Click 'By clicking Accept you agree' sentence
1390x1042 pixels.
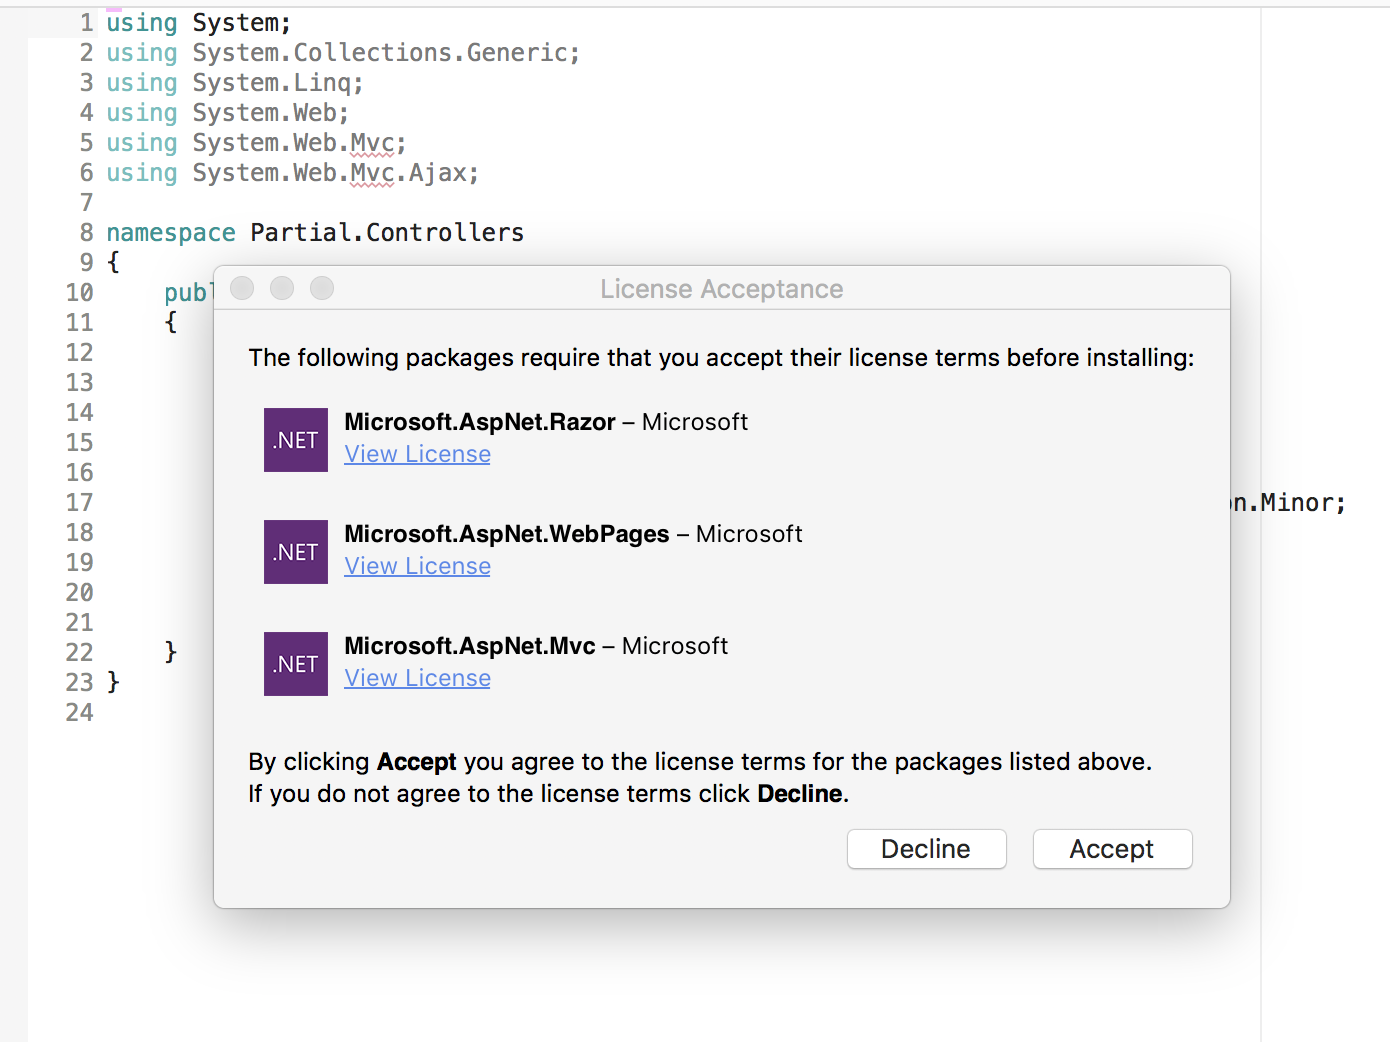700,762
